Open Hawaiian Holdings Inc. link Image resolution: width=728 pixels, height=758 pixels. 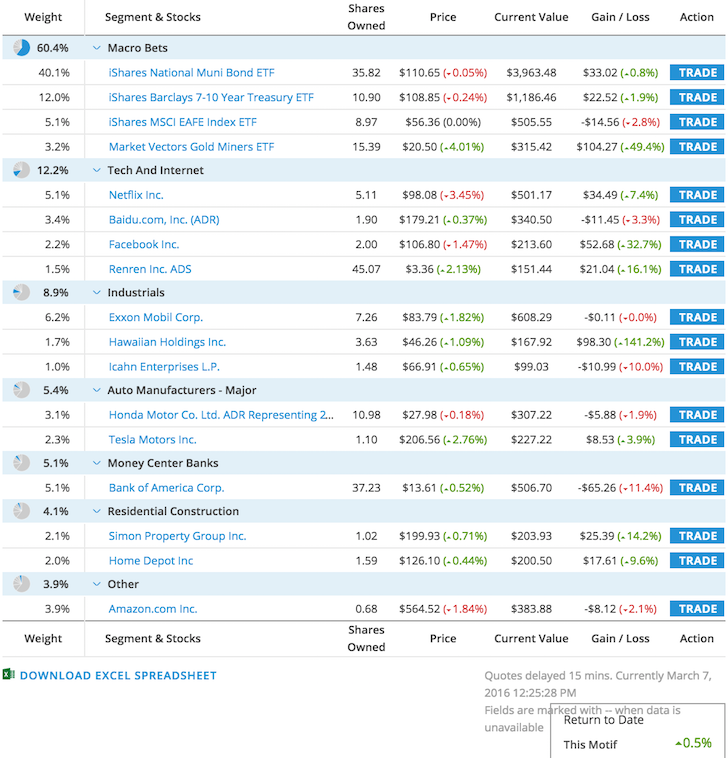click(x=167, y=342)
